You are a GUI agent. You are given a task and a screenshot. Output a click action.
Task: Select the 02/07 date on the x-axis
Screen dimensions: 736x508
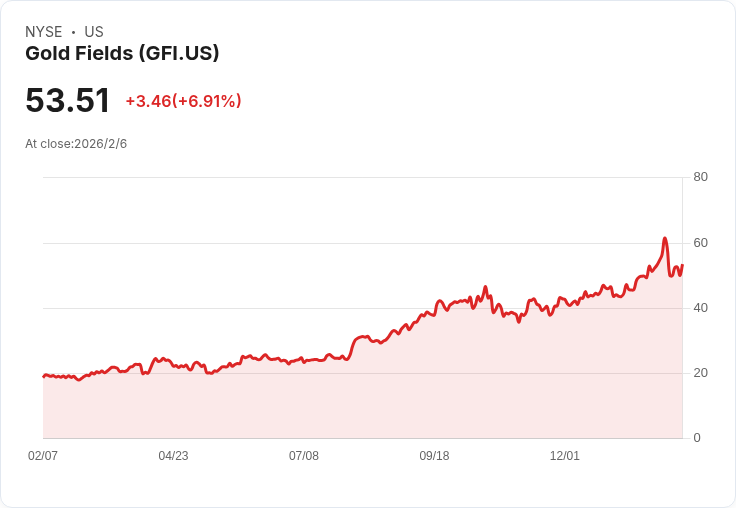coord(43,456)
